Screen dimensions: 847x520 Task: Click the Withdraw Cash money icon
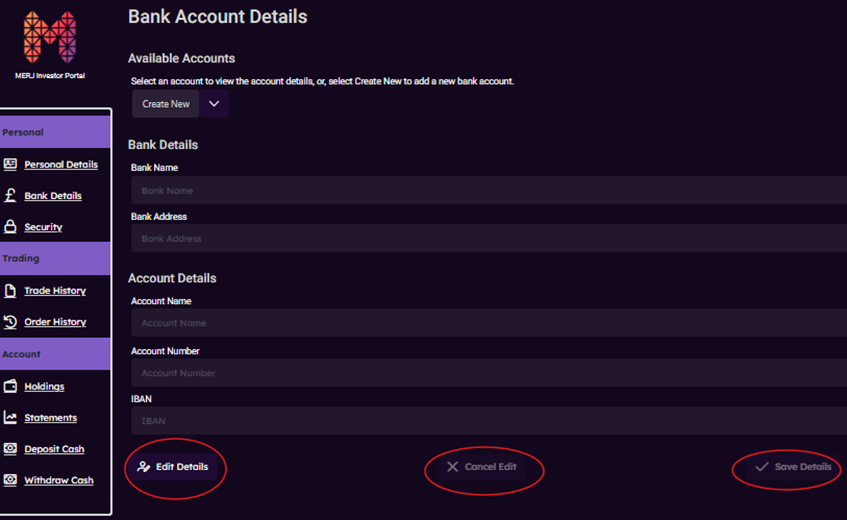(10, 480)
